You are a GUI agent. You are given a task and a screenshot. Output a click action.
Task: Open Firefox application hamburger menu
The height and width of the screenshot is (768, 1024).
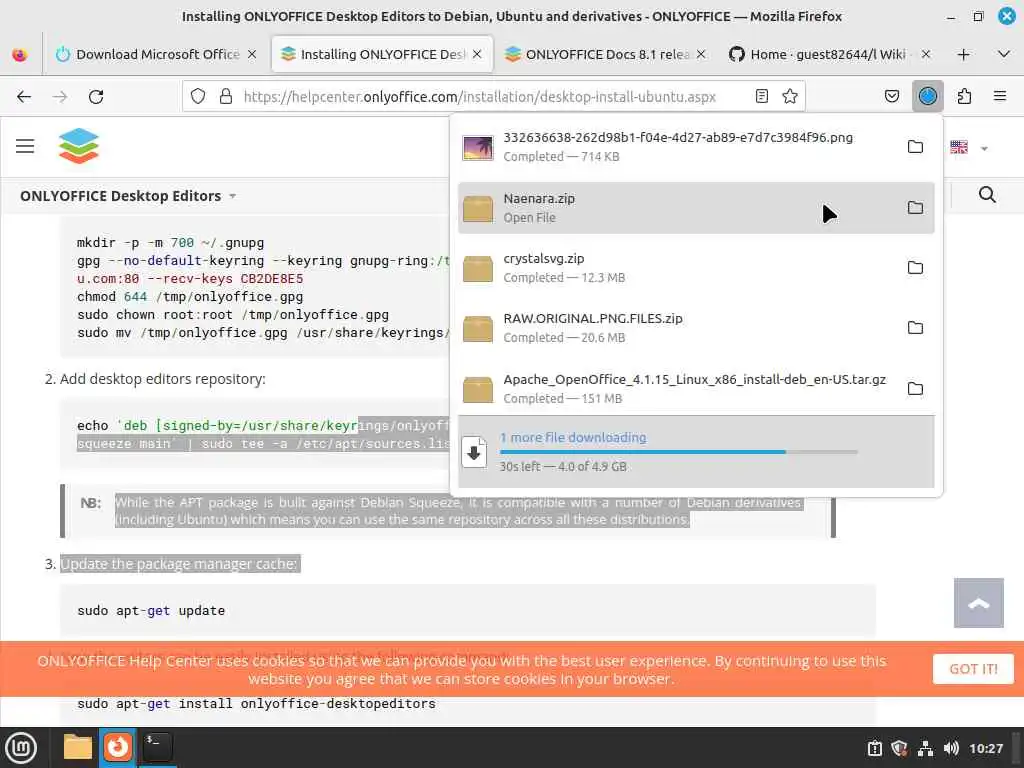pyautogui.click(x=999, y=97)
